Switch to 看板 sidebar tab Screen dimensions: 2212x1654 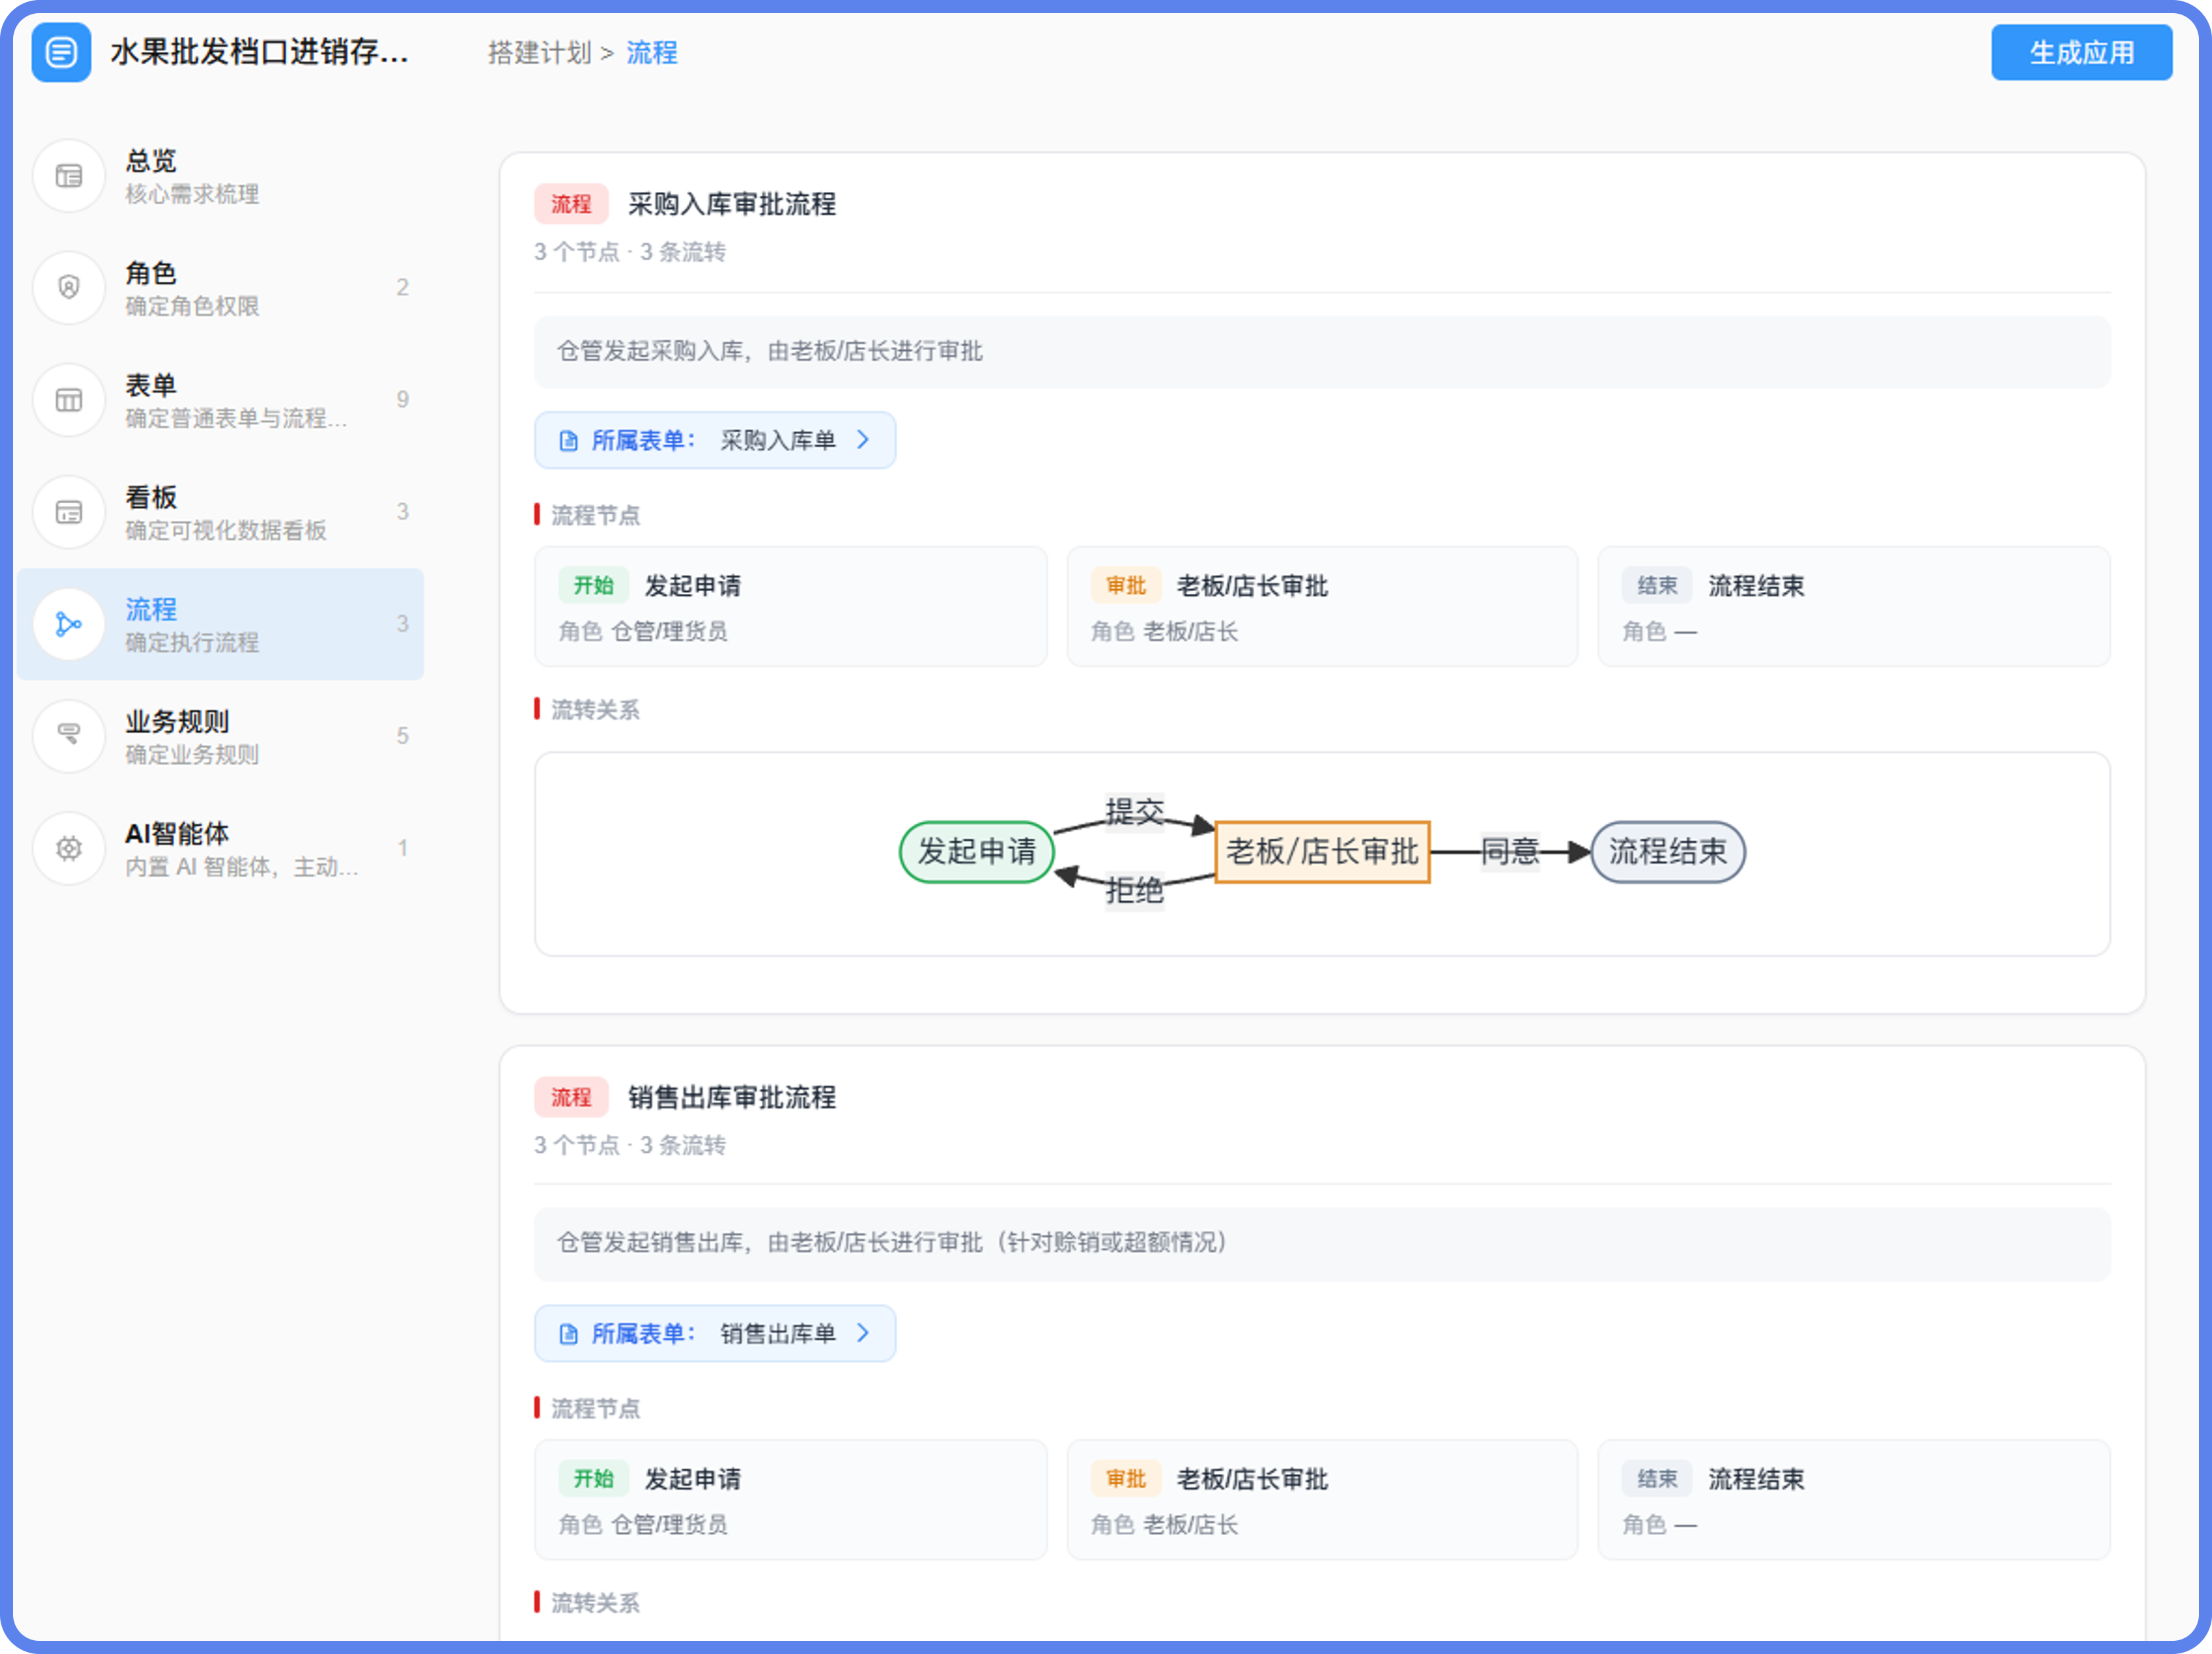pyautogui.click(x=220, y=512)
